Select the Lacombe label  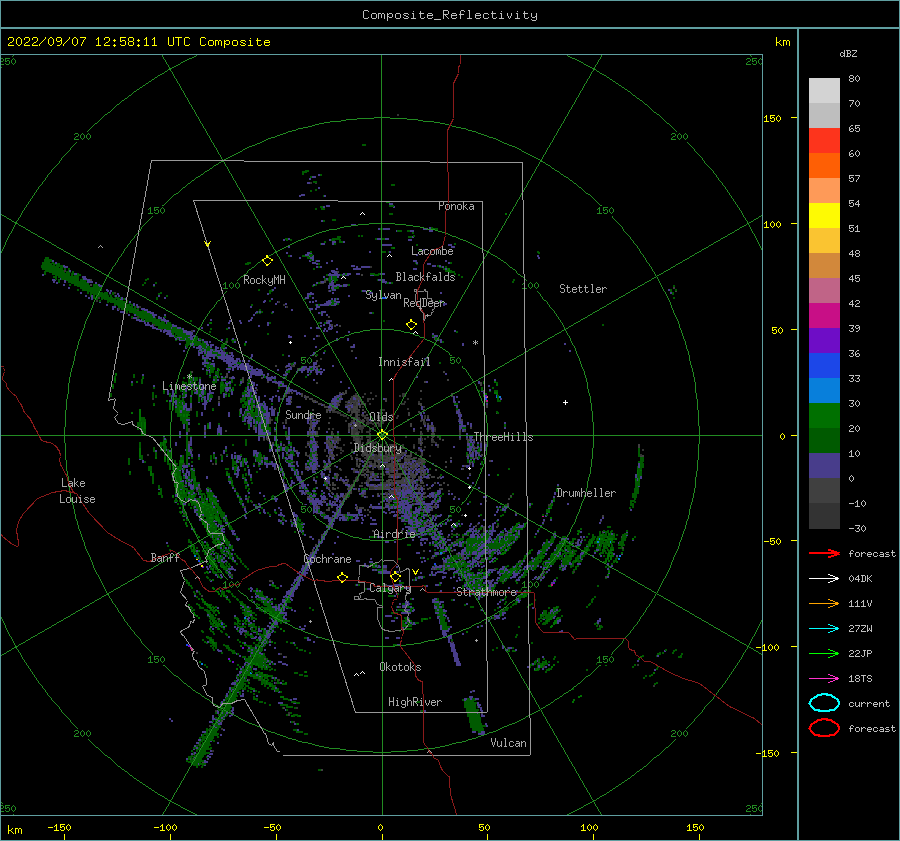[x=432, y=251]
